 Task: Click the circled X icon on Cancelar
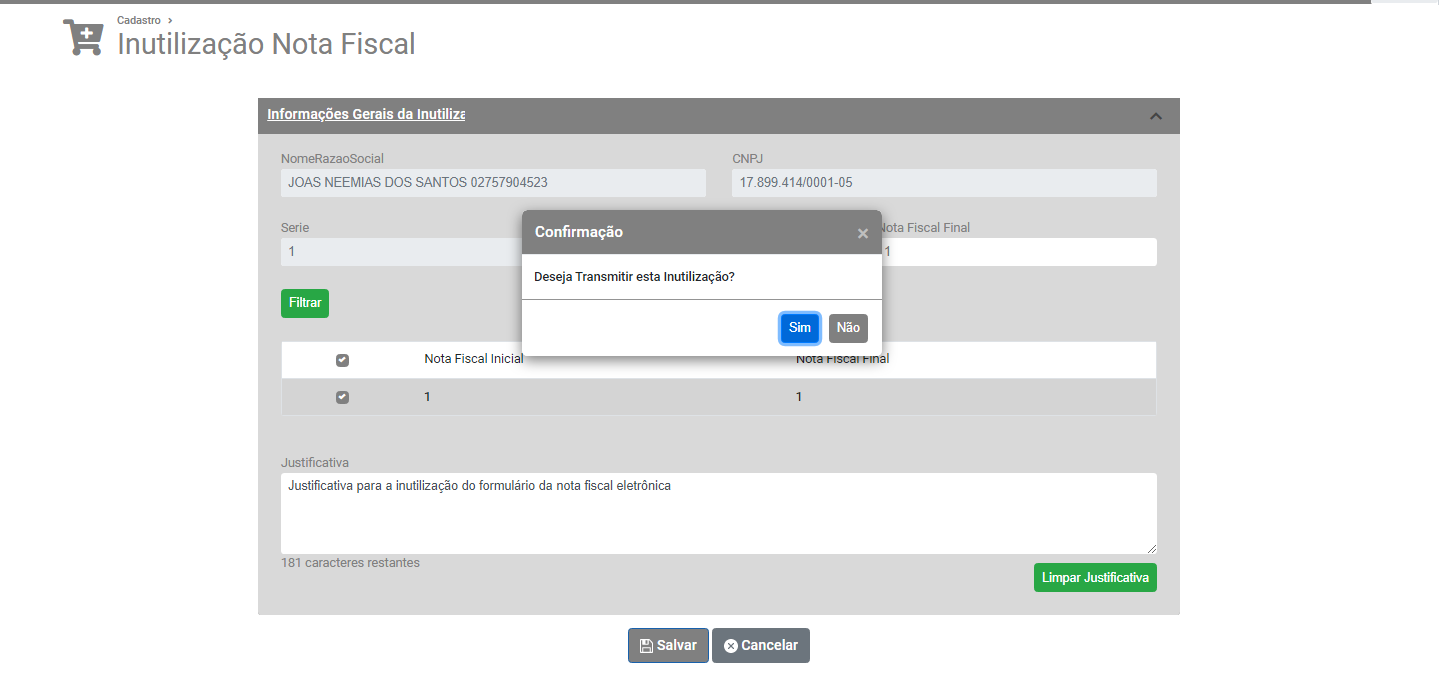click(x=731, y=646)
